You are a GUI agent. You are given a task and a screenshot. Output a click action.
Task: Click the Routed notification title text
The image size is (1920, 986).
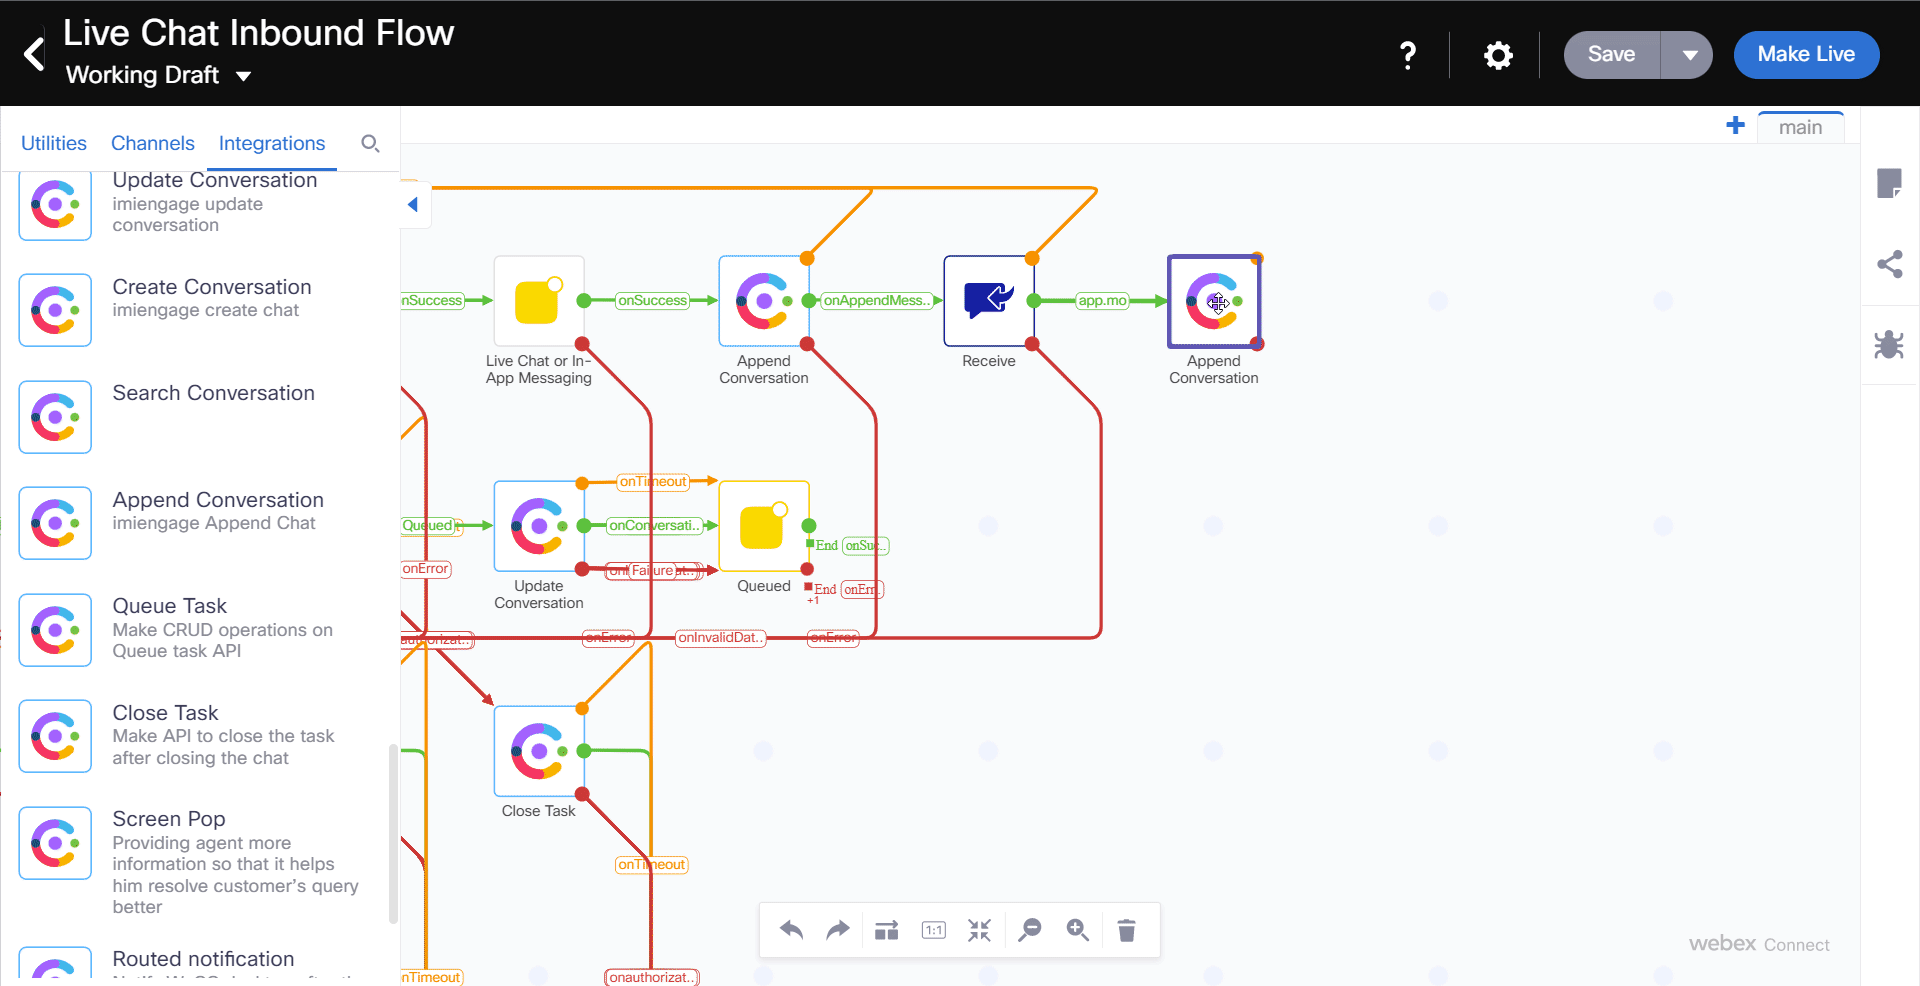click(203, 959)
